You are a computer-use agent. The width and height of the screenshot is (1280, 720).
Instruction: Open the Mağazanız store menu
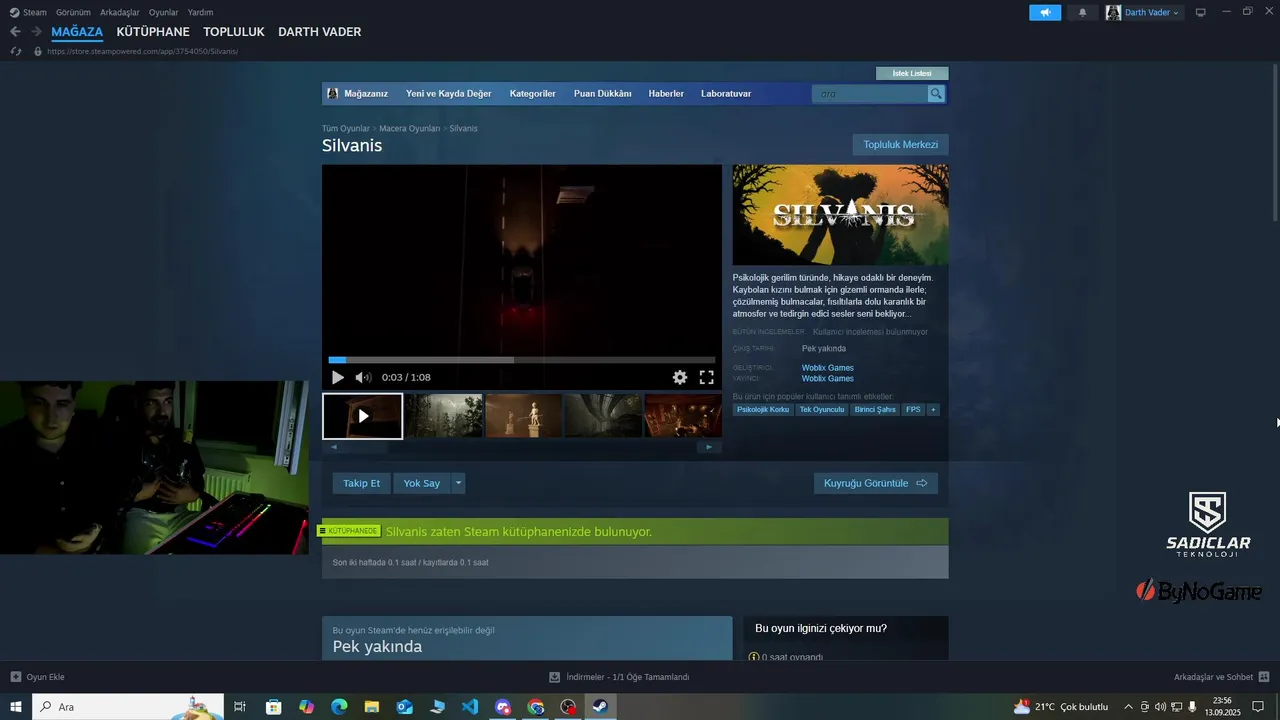pos(366,94)
